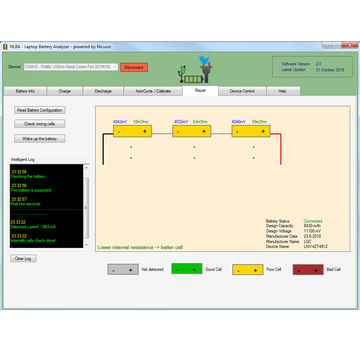Click 'The battery is supported' log entry
Viewport: 360px width, 360px height.
click(31, 190)
